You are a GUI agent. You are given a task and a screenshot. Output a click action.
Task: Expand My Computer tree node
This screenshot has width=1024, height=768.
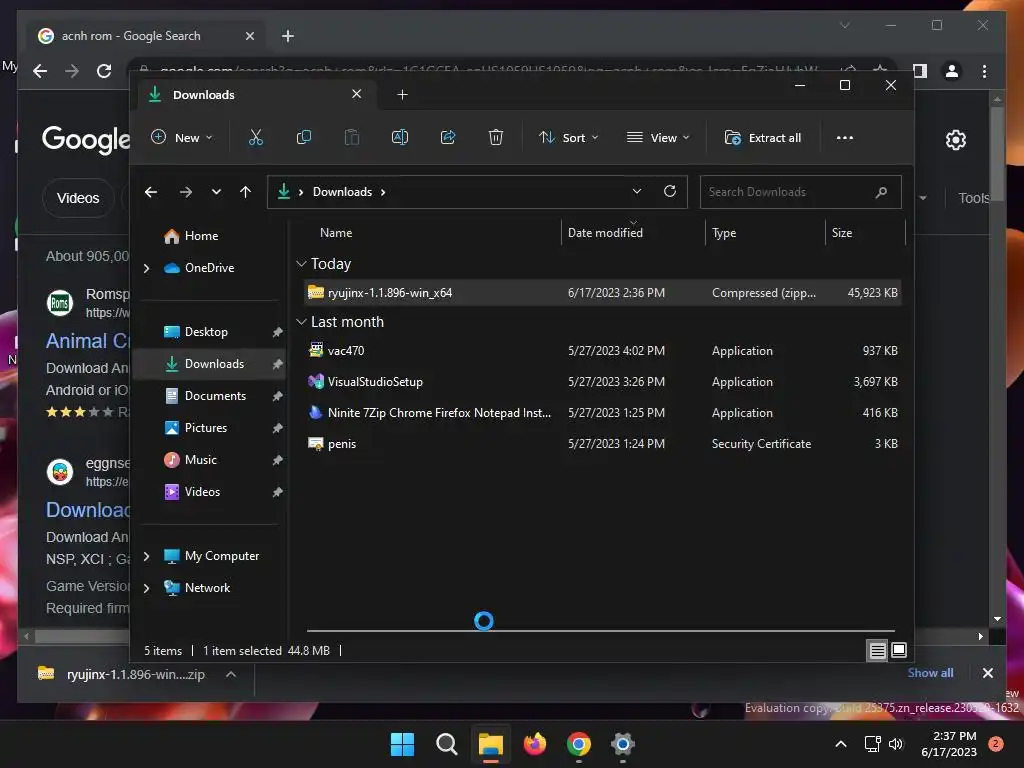(146, 556)
